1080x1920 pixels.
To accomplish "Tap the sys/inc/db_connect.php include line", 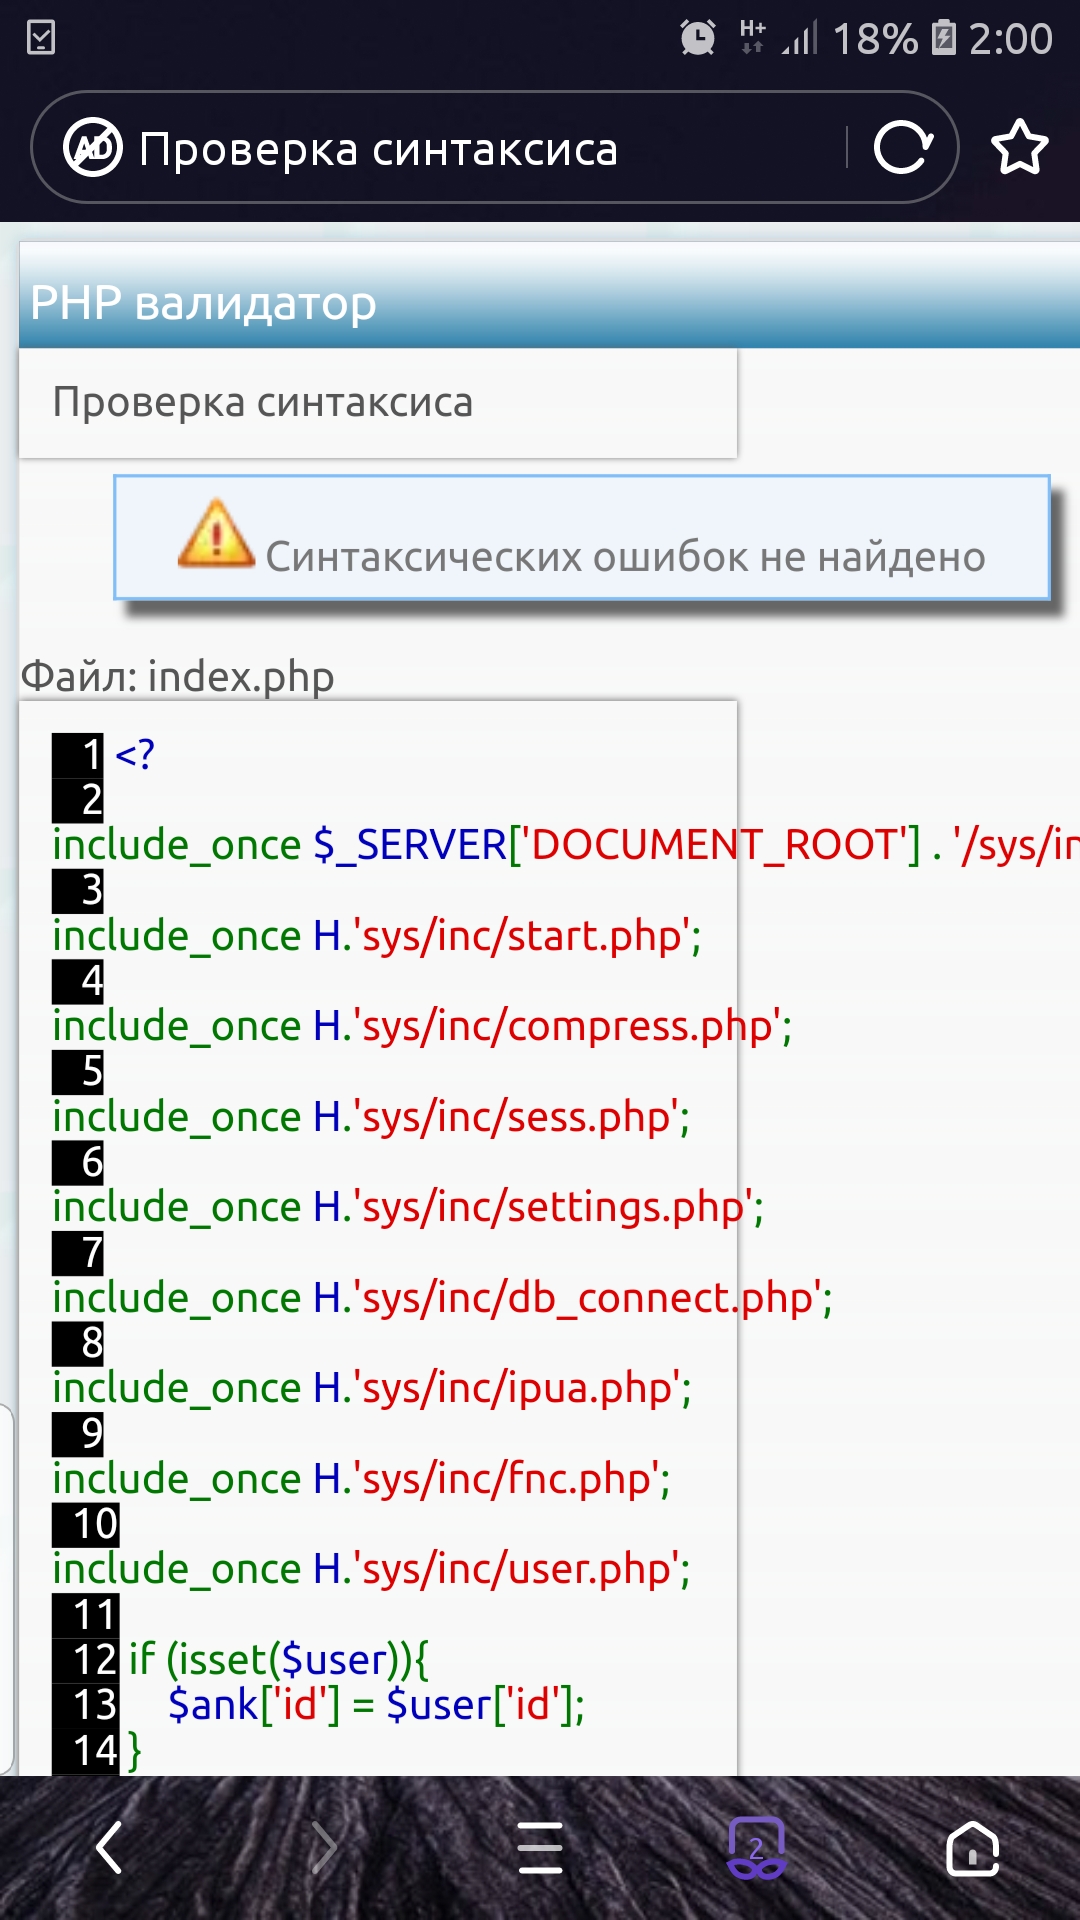I will 441,1298.
